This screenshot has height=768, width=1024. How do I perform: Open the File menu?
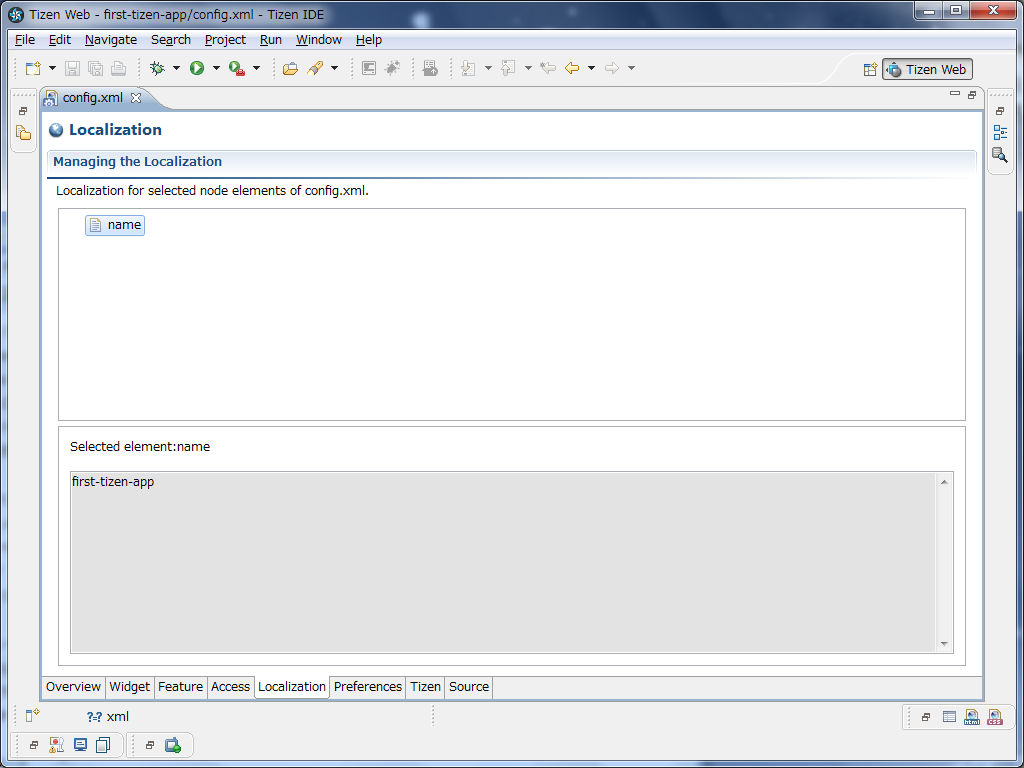point(25,40)
